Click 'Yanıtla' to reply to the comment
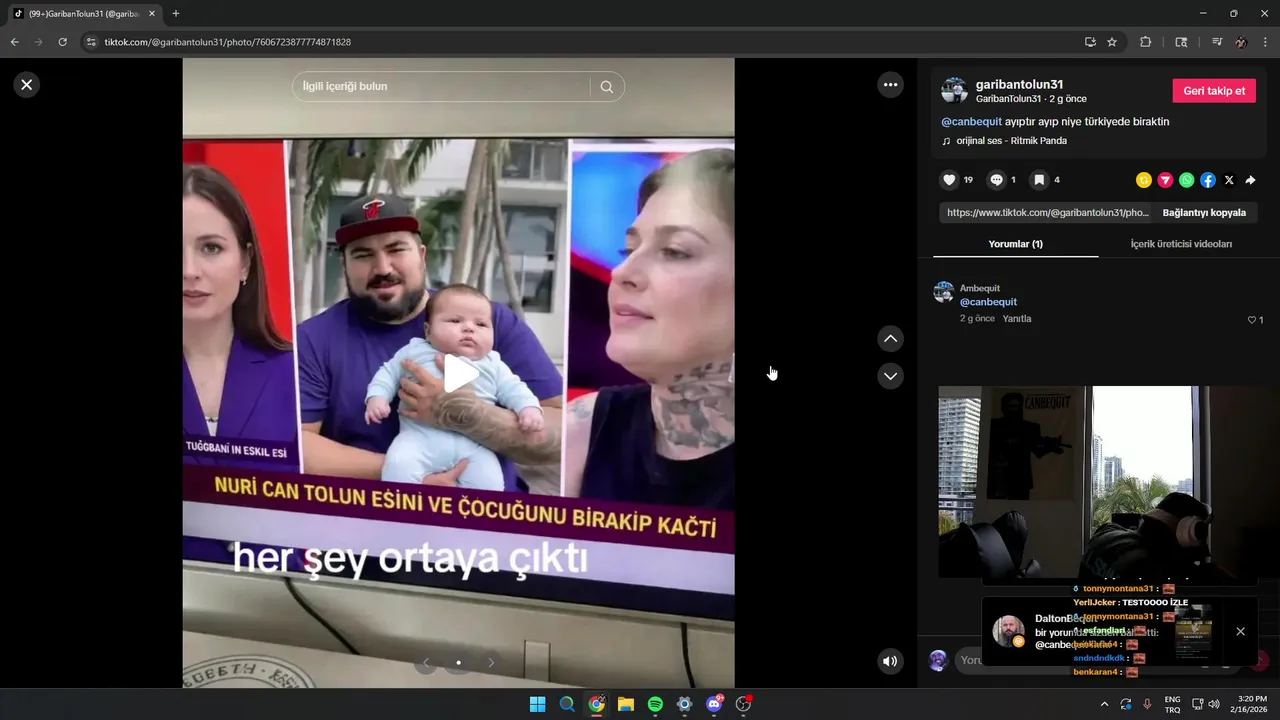 (1017, 319)
